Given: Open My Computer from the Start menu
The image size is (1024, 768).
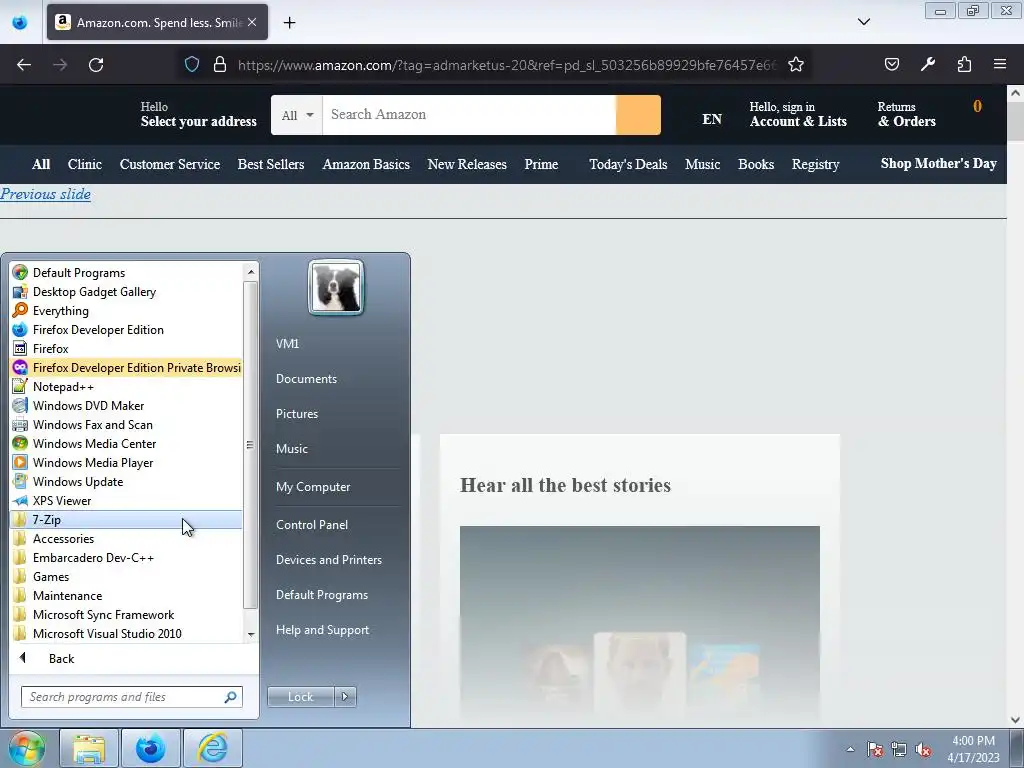Looking at the screenshot, I should tap(313, 487).
